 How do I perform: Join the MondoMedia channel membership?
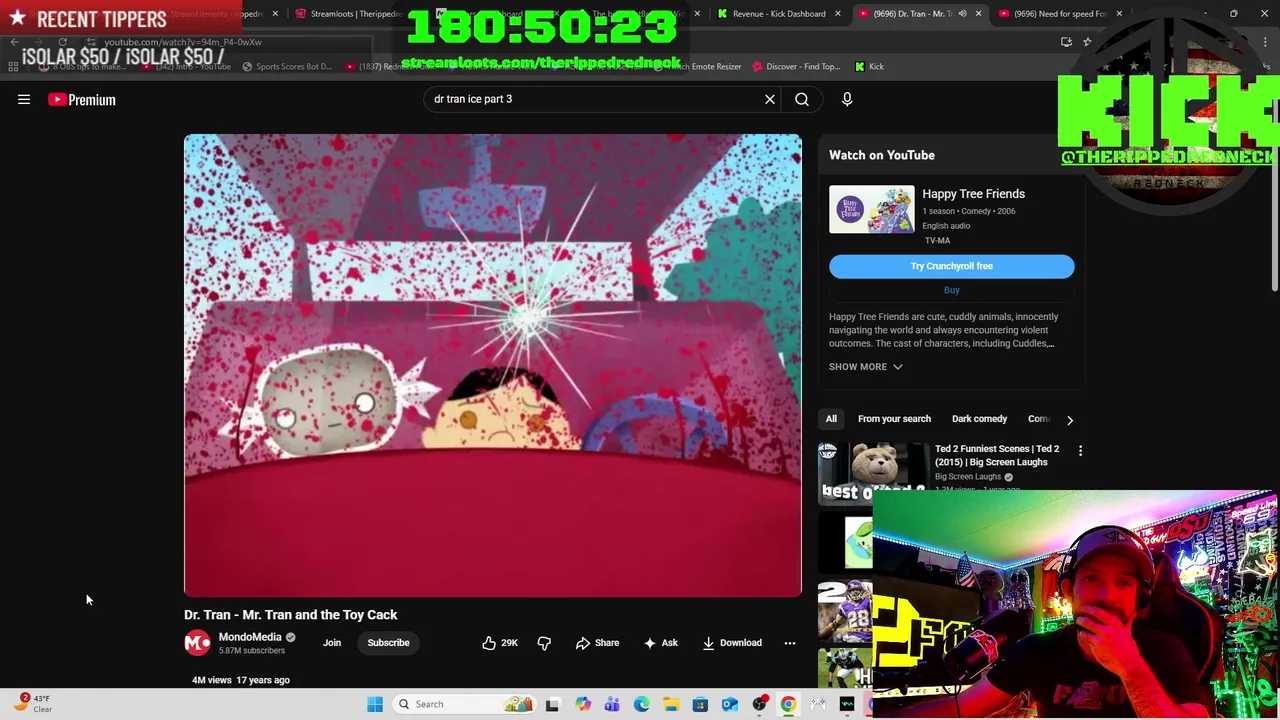(x=332, y=643)
